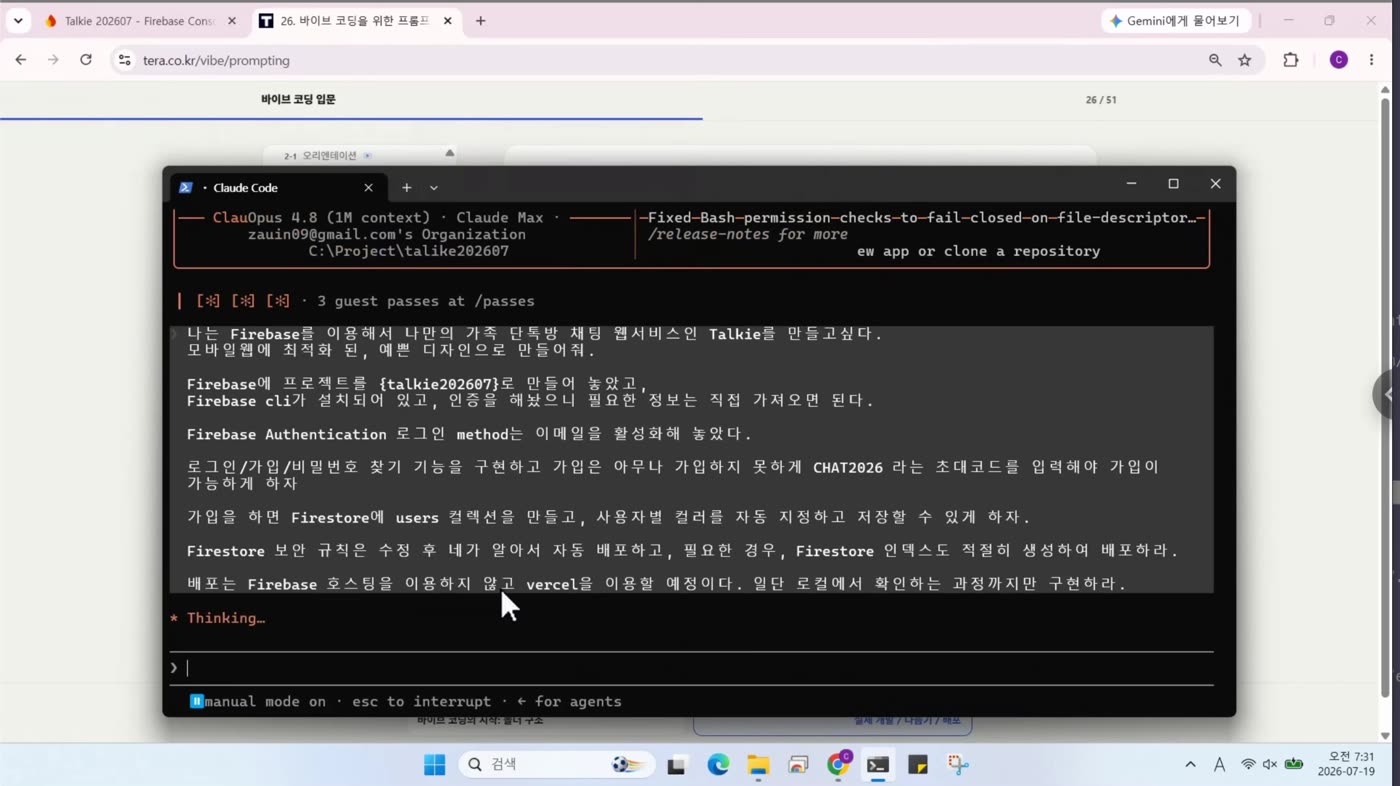This screenshot has height=786, width=1400.
Task: Click the C:\Project\talike202607 path text
Action: click(408, 251)
